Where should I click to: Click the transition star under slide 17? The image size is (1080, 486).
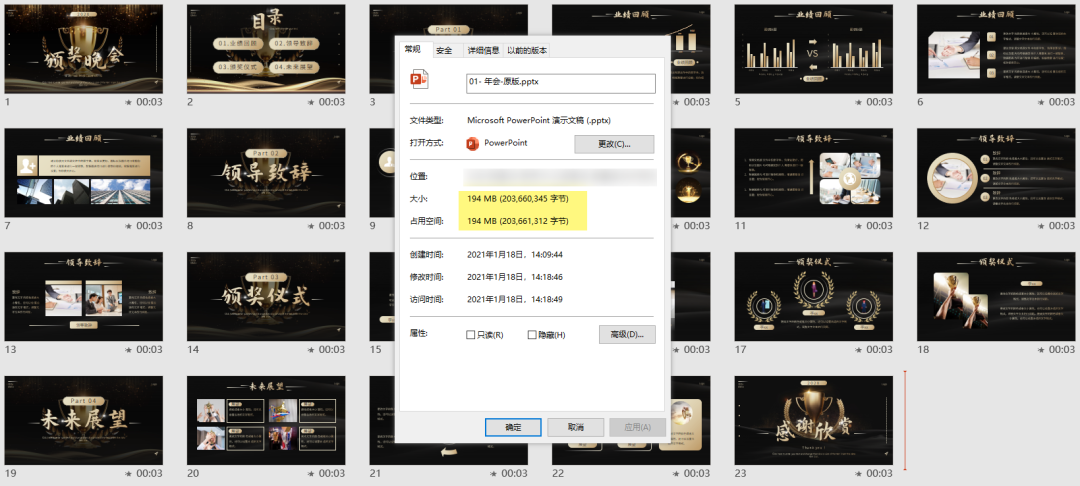pyautogui.click(x=859, y=350)
